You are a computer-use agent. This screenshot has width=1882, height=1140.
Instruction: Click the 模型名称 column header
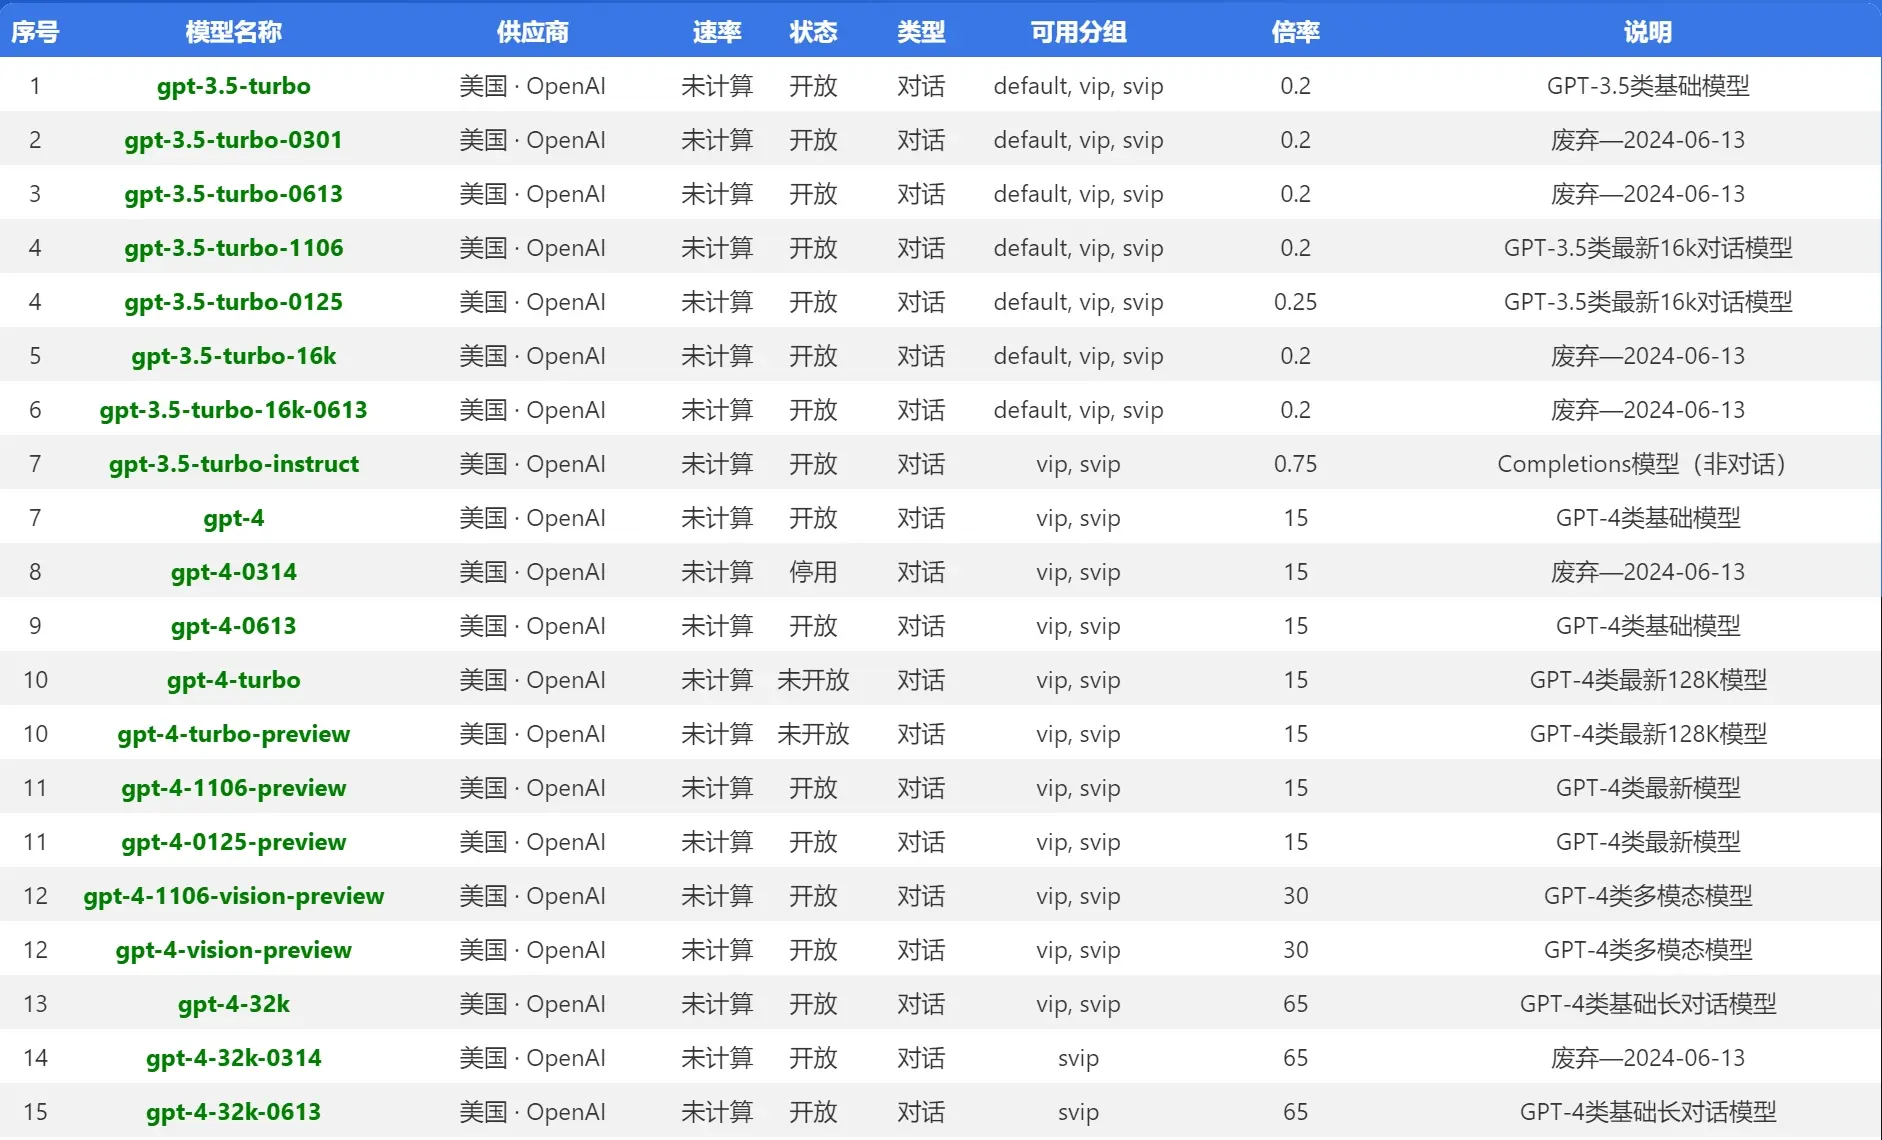(x=233, y=32)
